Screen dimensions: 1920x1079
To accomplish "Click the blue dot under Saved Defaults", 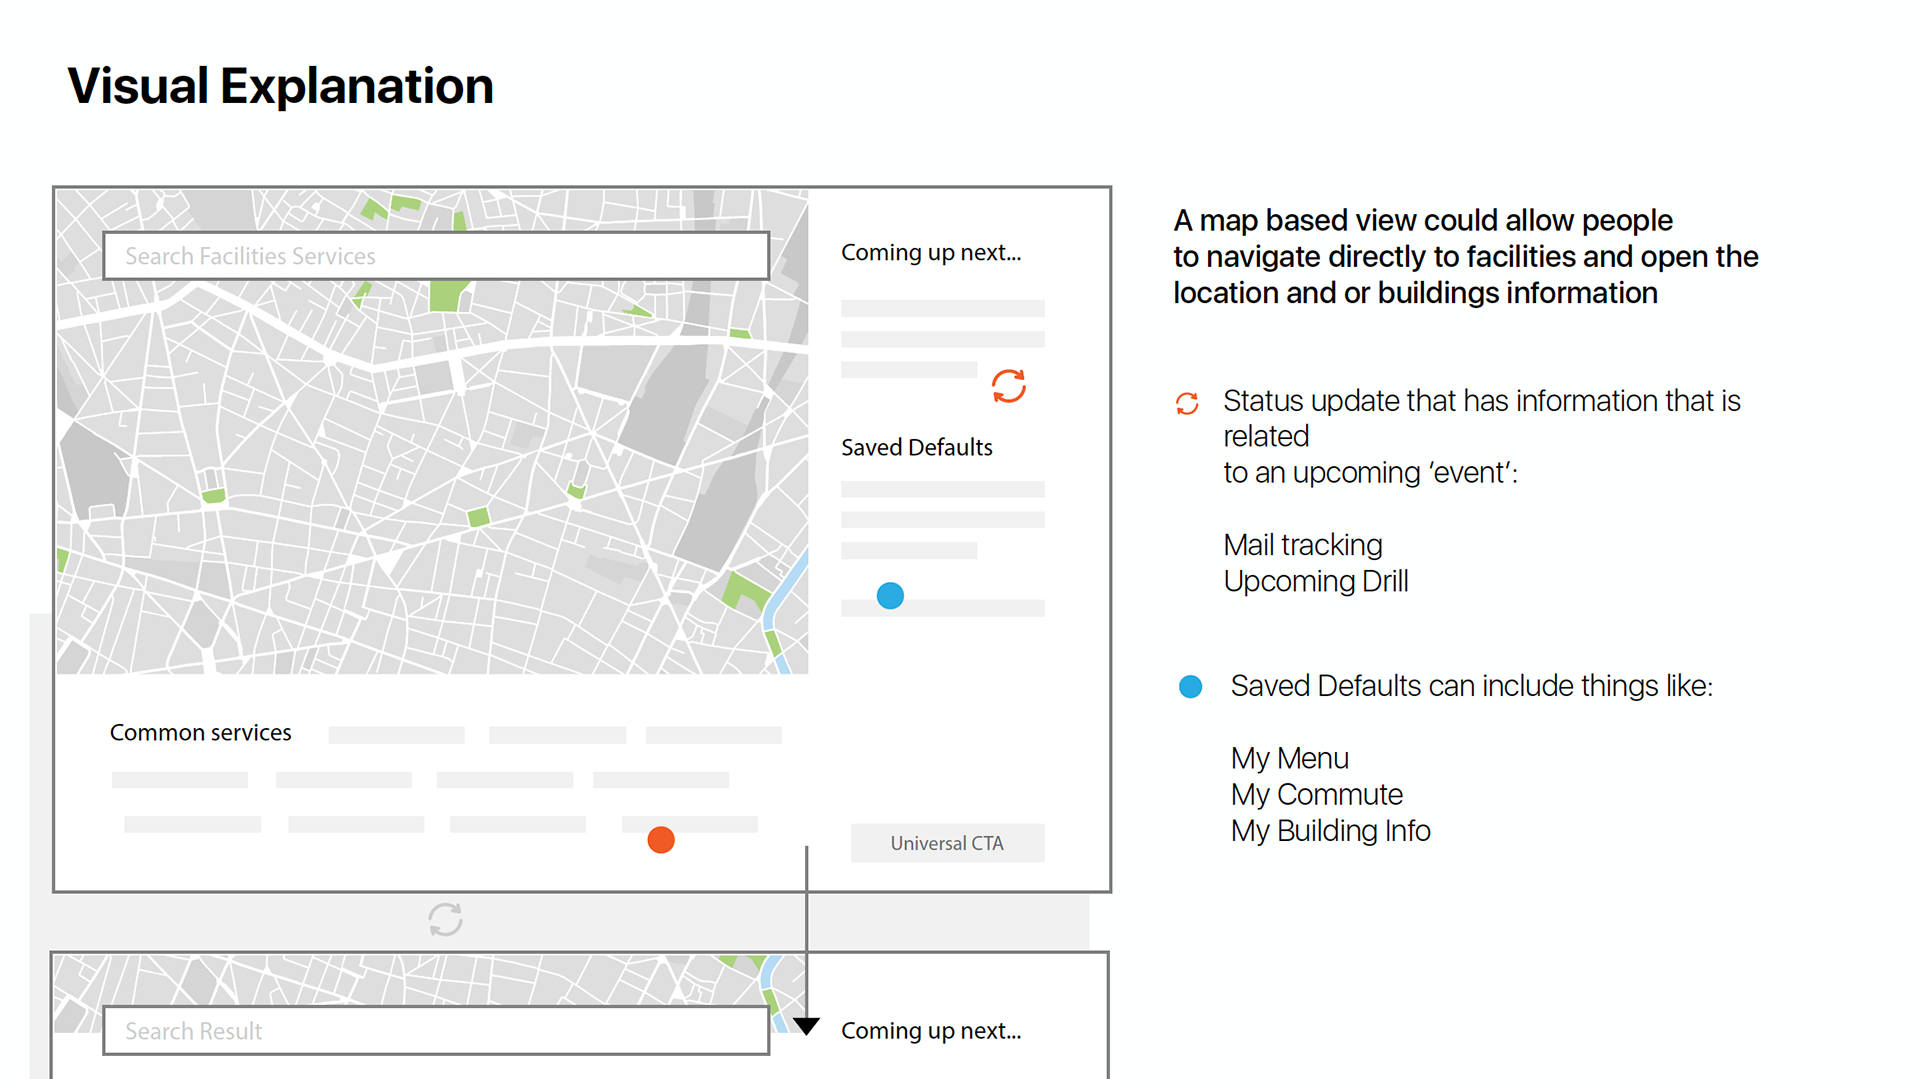I will (890, 596).
